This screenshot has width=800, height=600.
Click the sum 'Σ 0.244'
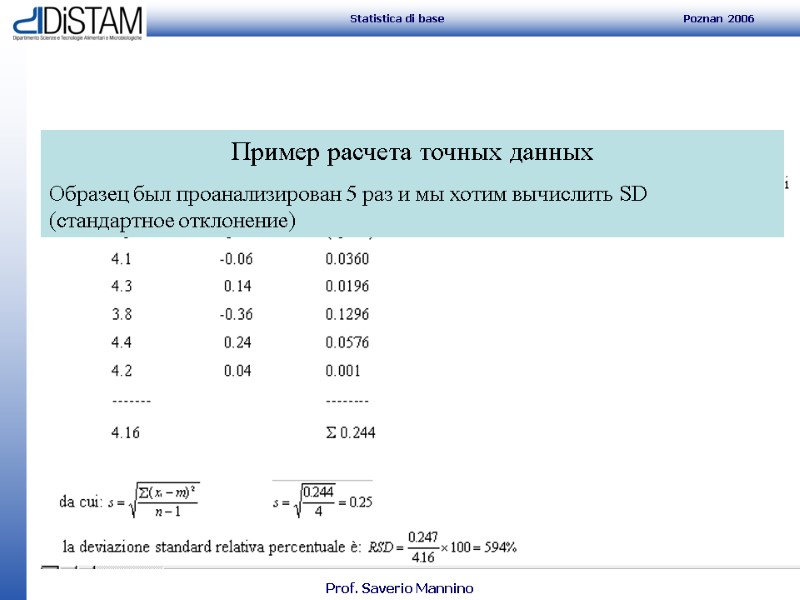351,433
